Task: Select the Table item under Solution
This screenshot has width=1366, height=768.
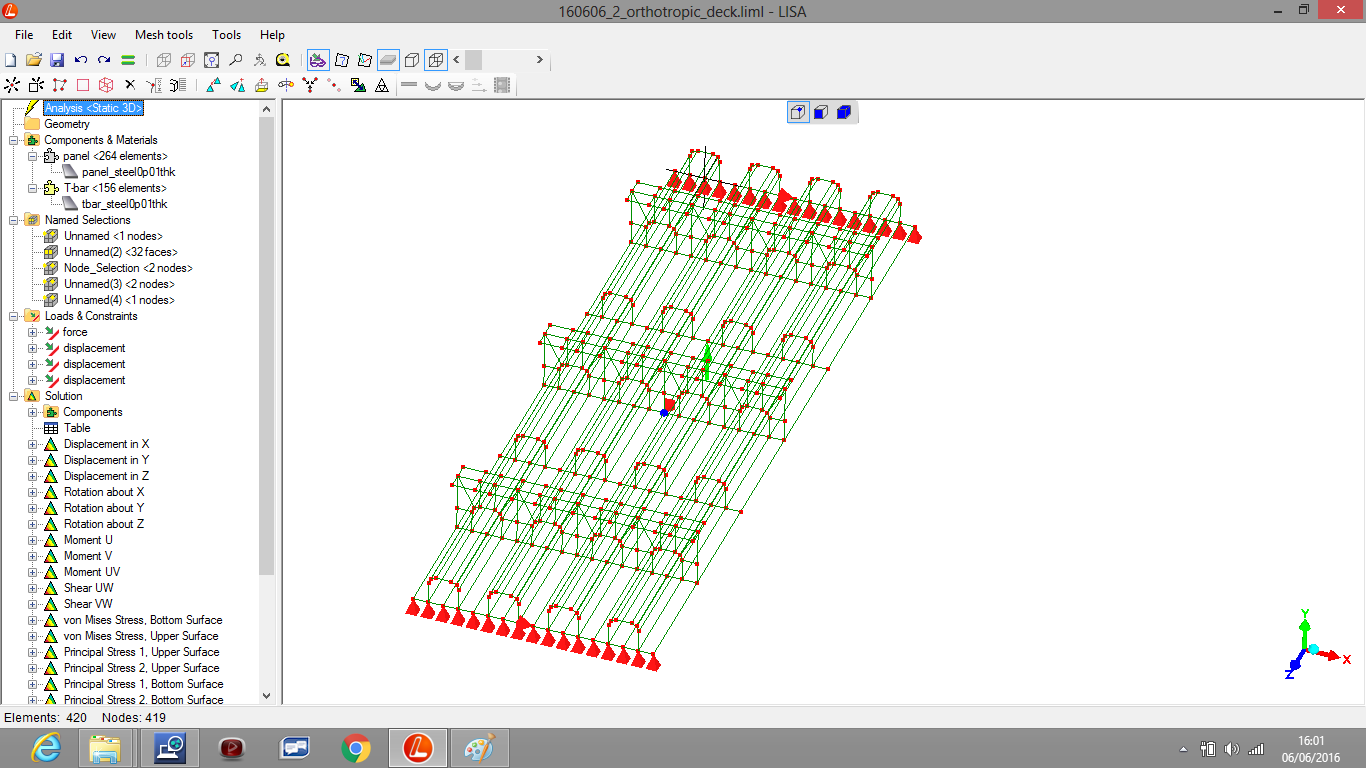Action: 77,428
